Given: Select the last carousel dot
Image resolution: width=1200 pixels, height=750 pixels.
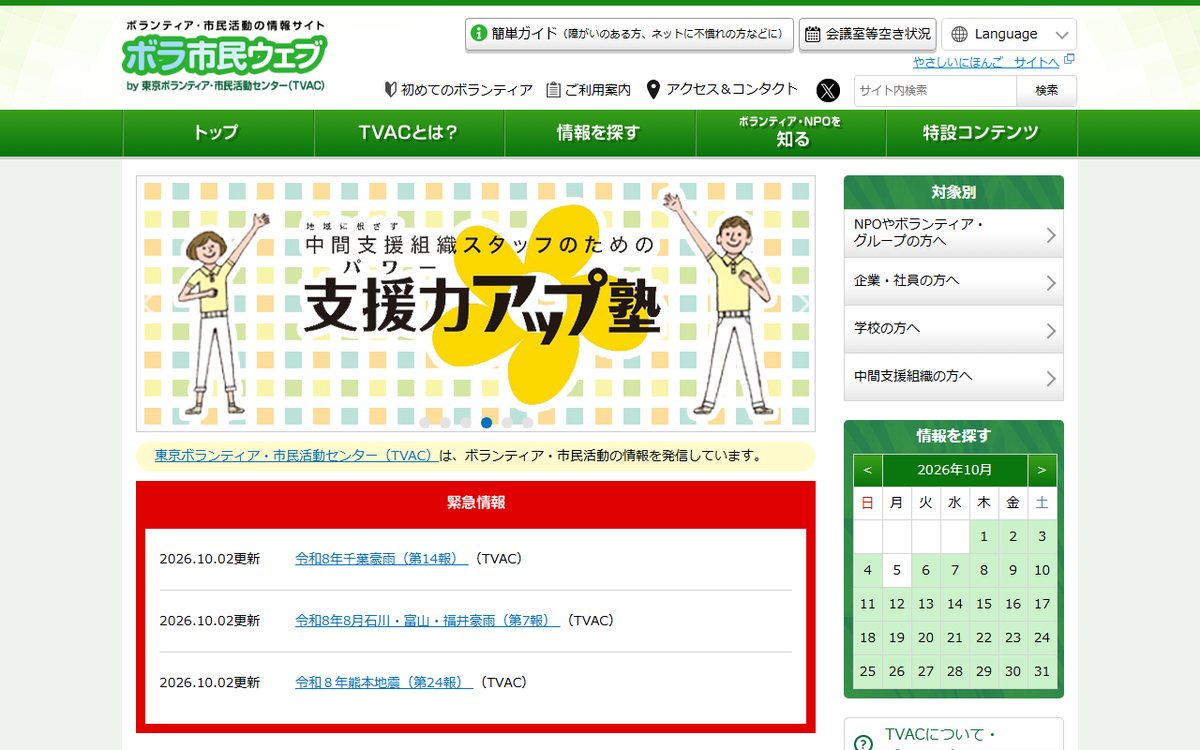Looking at the screenshot, I should point(528,422).
